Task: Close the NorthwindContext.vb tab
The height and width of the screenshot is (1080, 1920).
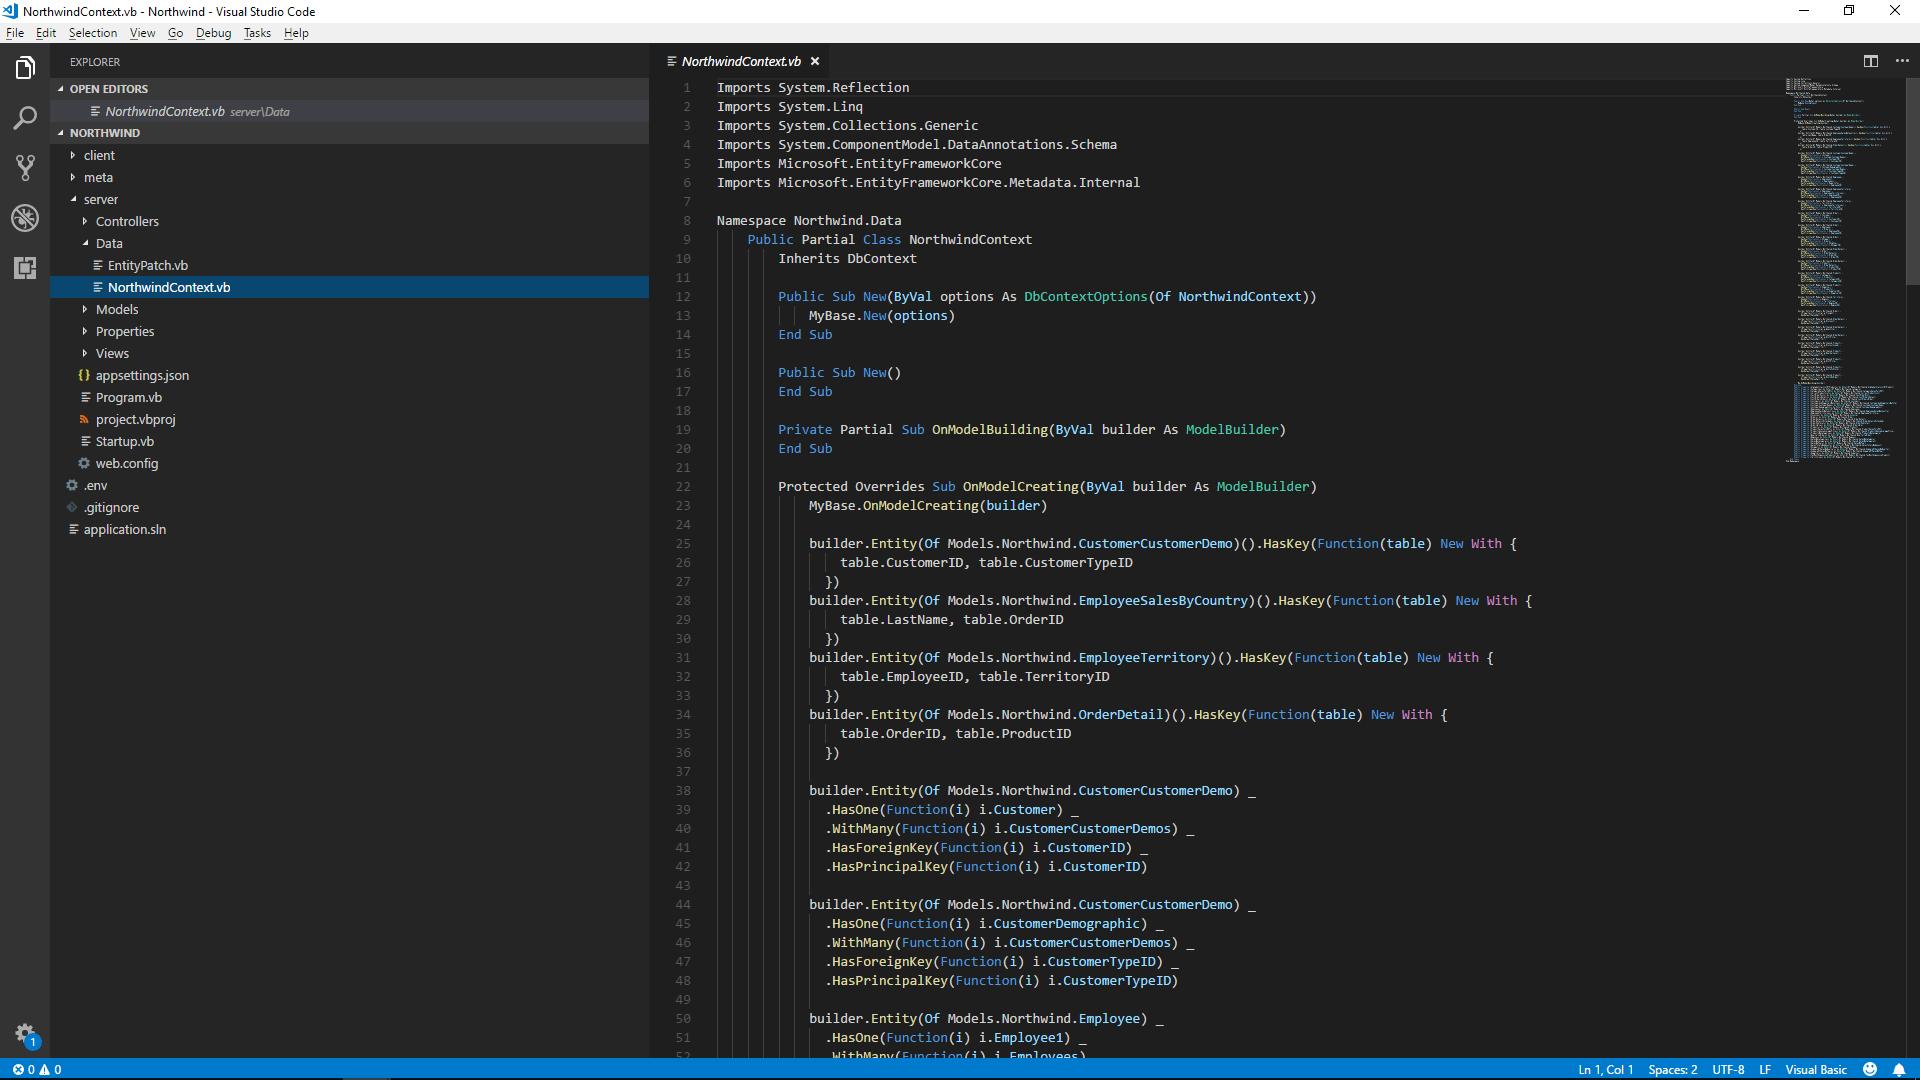Action: pos(815,61)
